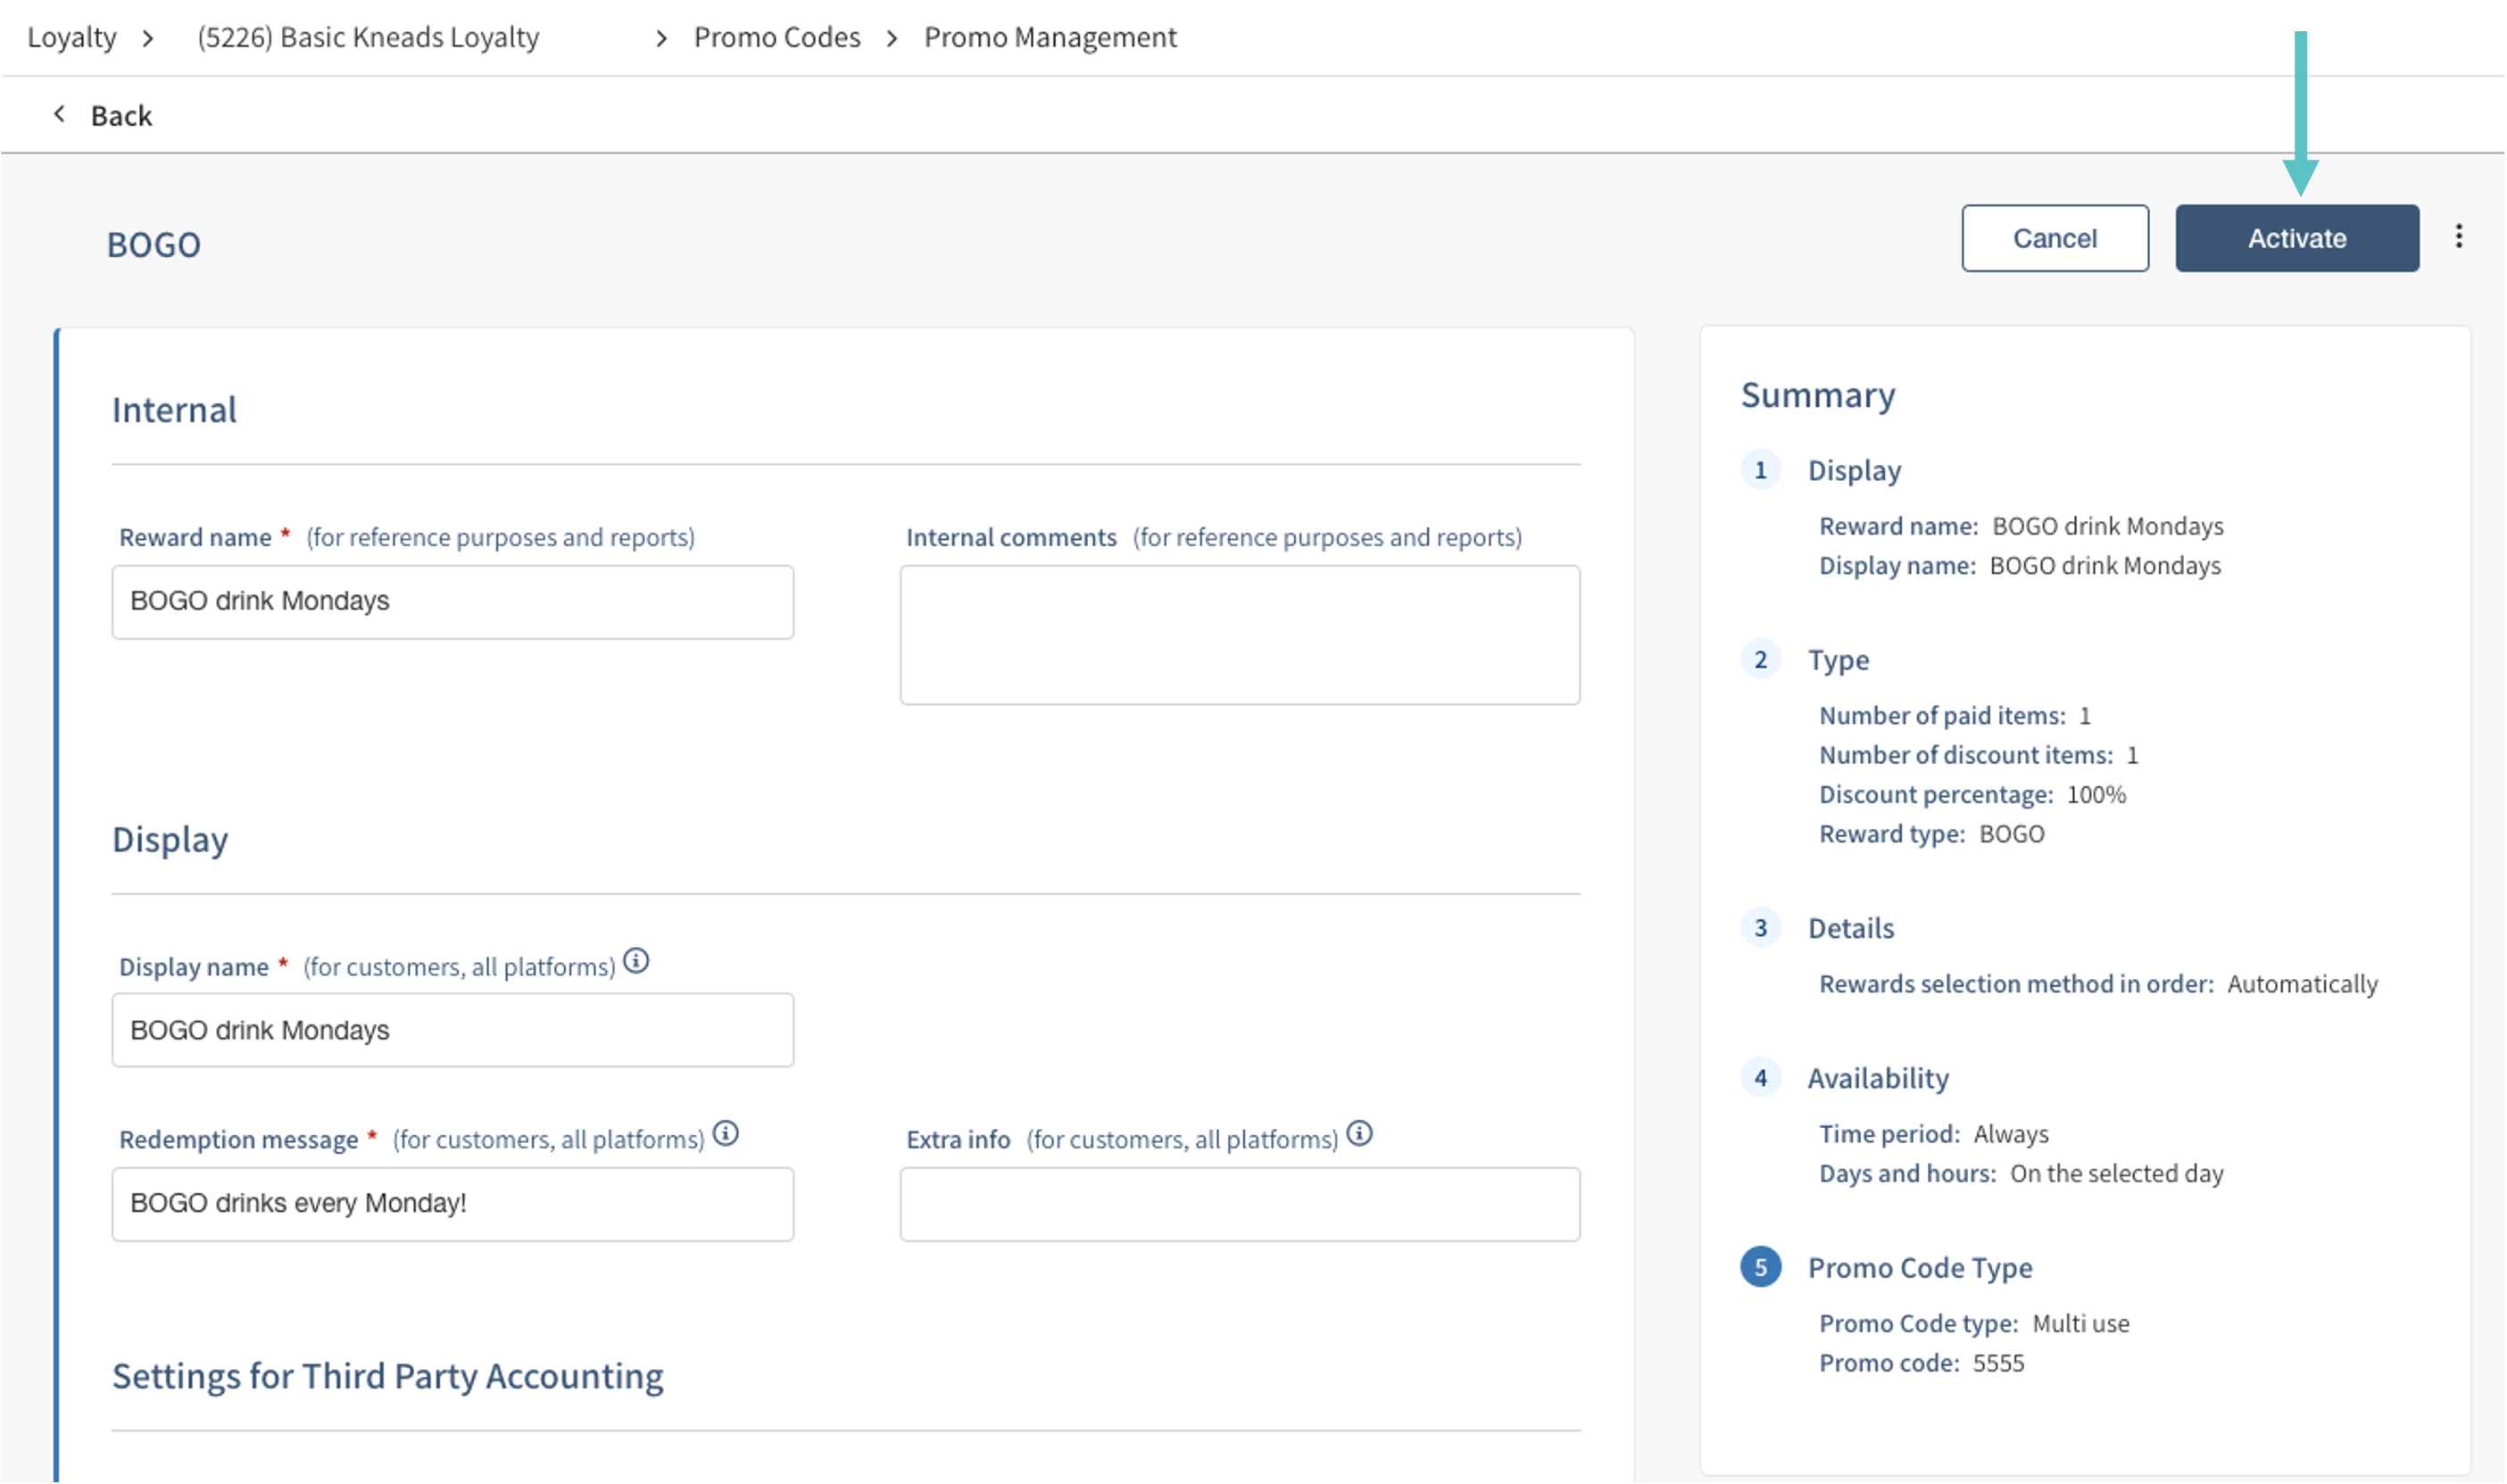Screen dimensions: 2507x1484
Task: Click the Display name input field
Action: [x=452, y=1030]
